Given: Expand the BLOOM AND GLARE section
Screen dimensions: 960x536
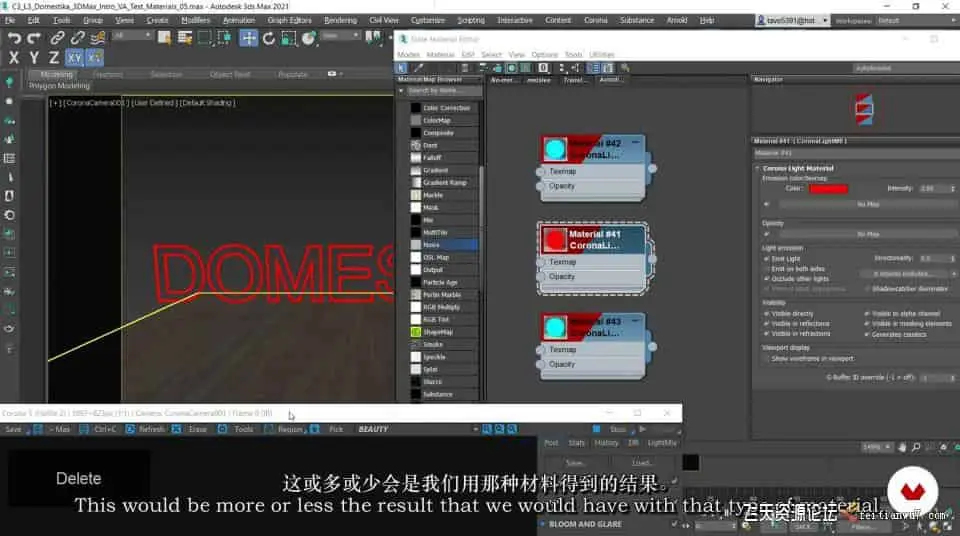Looking at the screenshot, I should (x=542, y=524).
